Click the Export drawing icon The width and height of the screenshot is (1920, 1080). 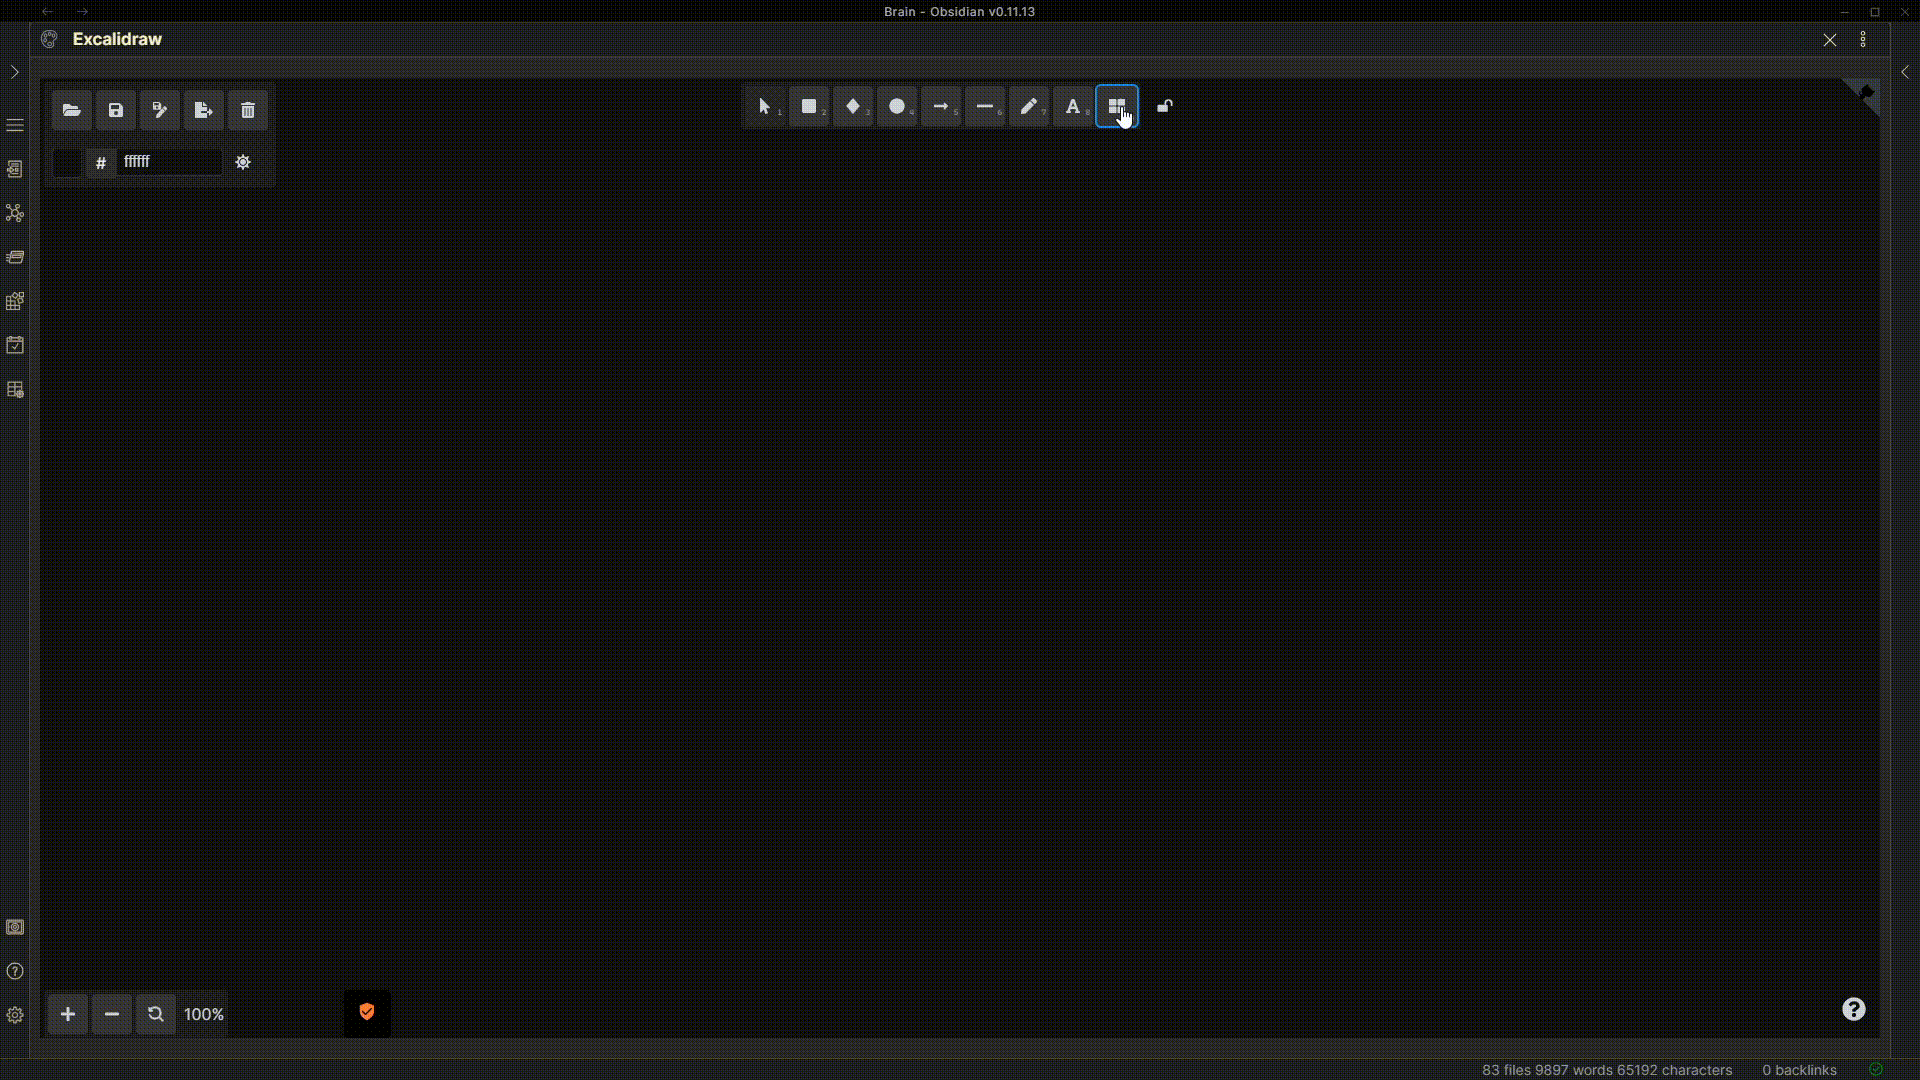click(x=204, y=111)
